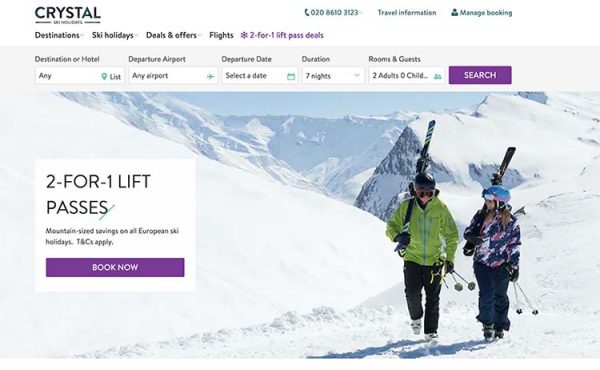Expand the Ski holidays menu
The width and height of the screenshot is (600, 370).
click(115, 35)
